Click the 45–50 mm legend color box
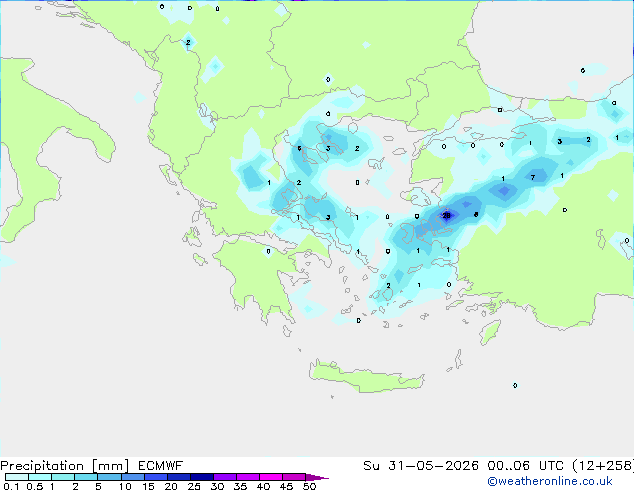 pyautogui.click(x=294, y=477)
